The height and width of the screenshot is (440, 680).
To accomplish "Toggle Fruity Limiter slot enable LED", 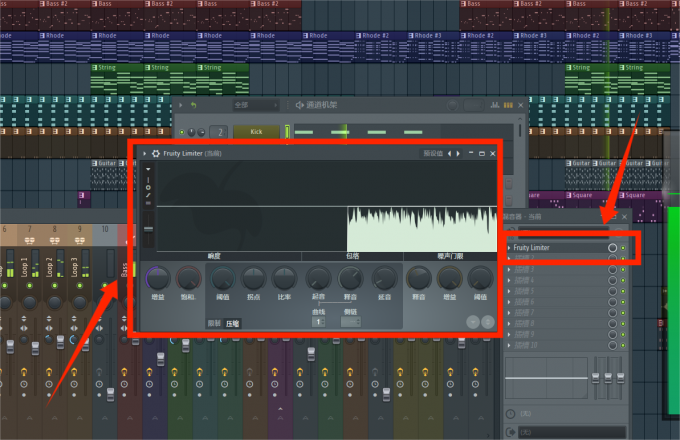I will tap(623, 248).
